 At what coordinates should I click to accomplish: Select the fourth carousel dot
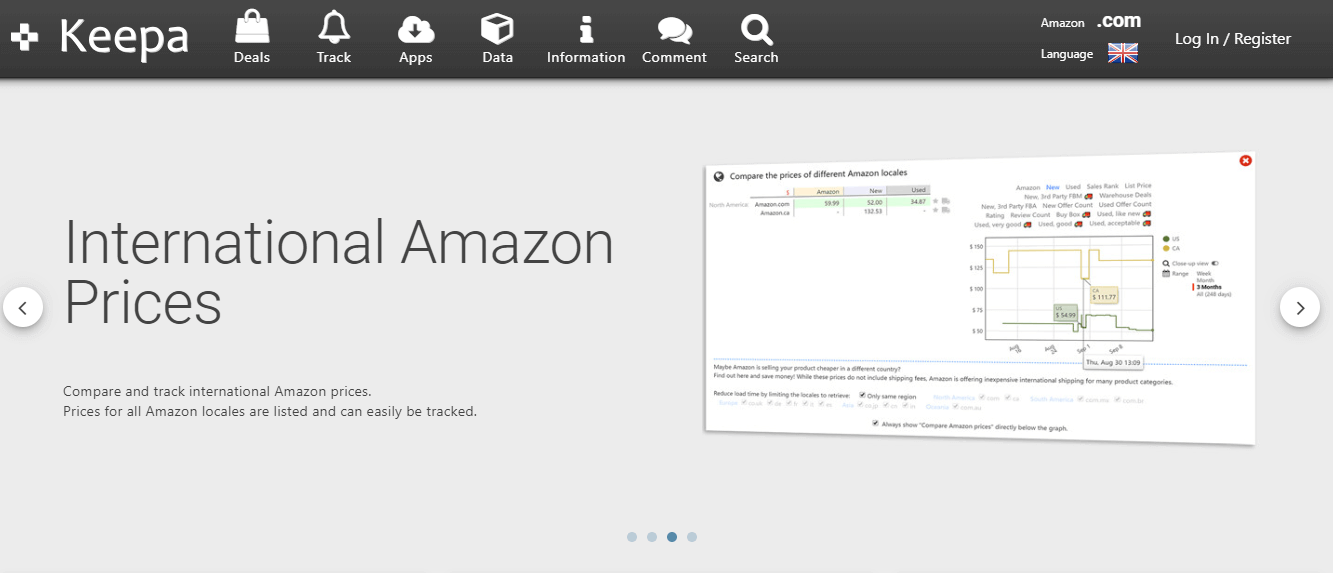point(692,537)
